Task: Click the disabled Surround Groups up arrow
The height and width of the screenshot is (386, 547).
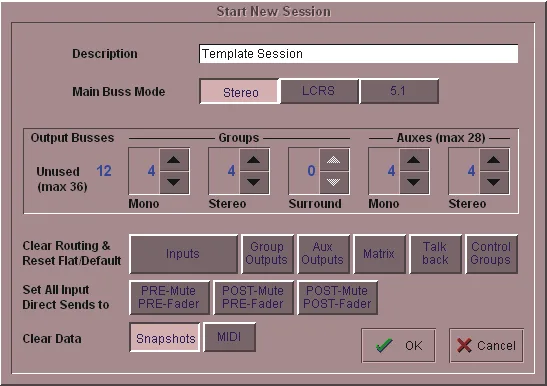Action: (334, 160)
